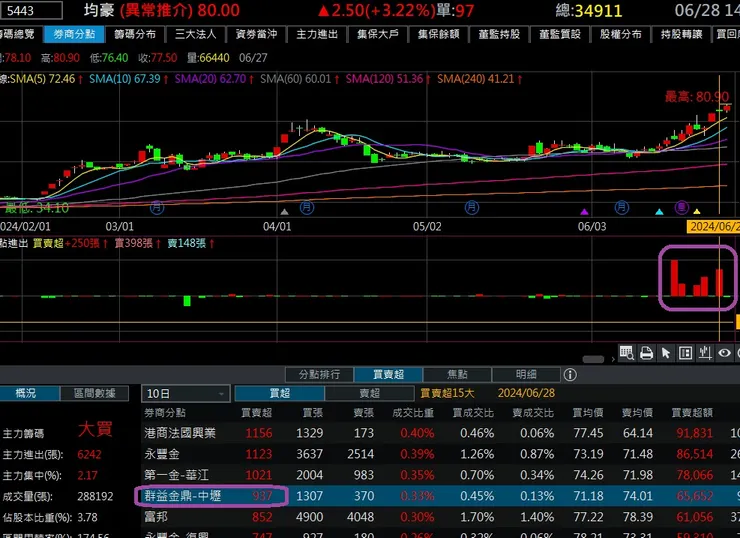The image size is (740, 538).
Task: Click the yellow triangle marker on date axis
Action: (697, 212)
